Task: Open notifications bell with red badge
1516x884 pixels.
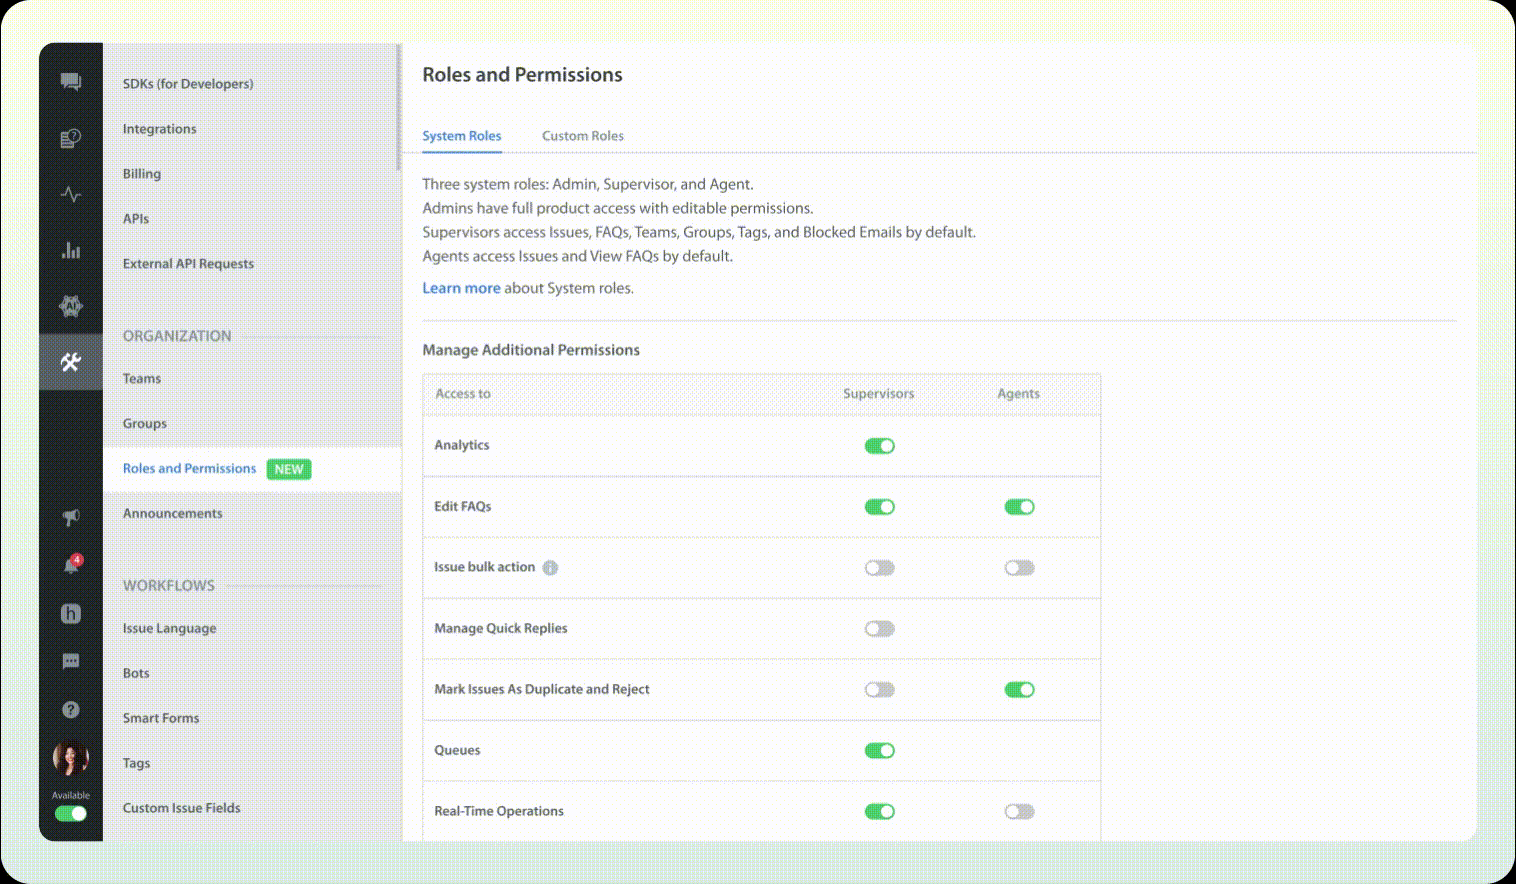Action: tap(71, 565)
